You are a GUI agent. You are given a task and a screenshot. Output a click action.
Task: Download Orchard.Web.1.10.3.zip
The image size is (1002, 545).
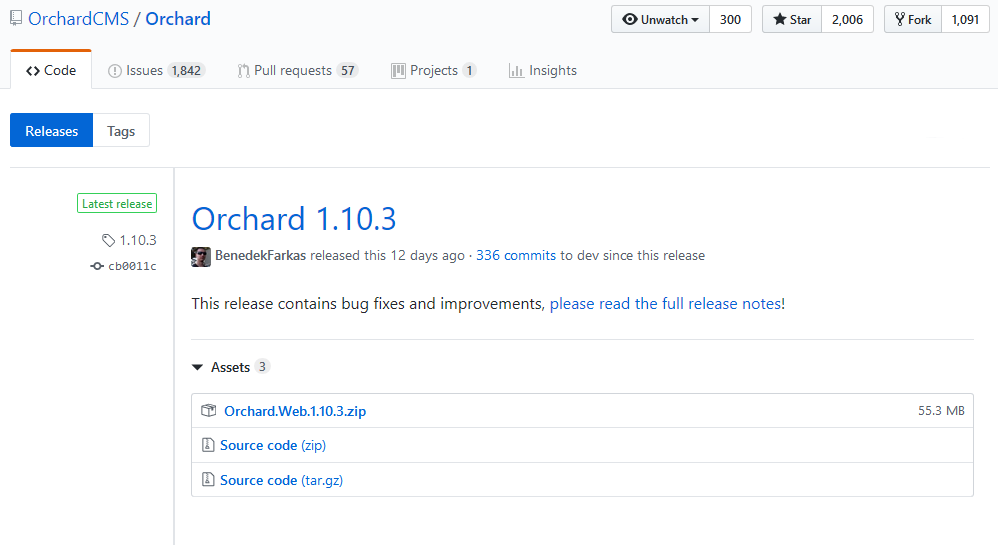coord(295,411)
